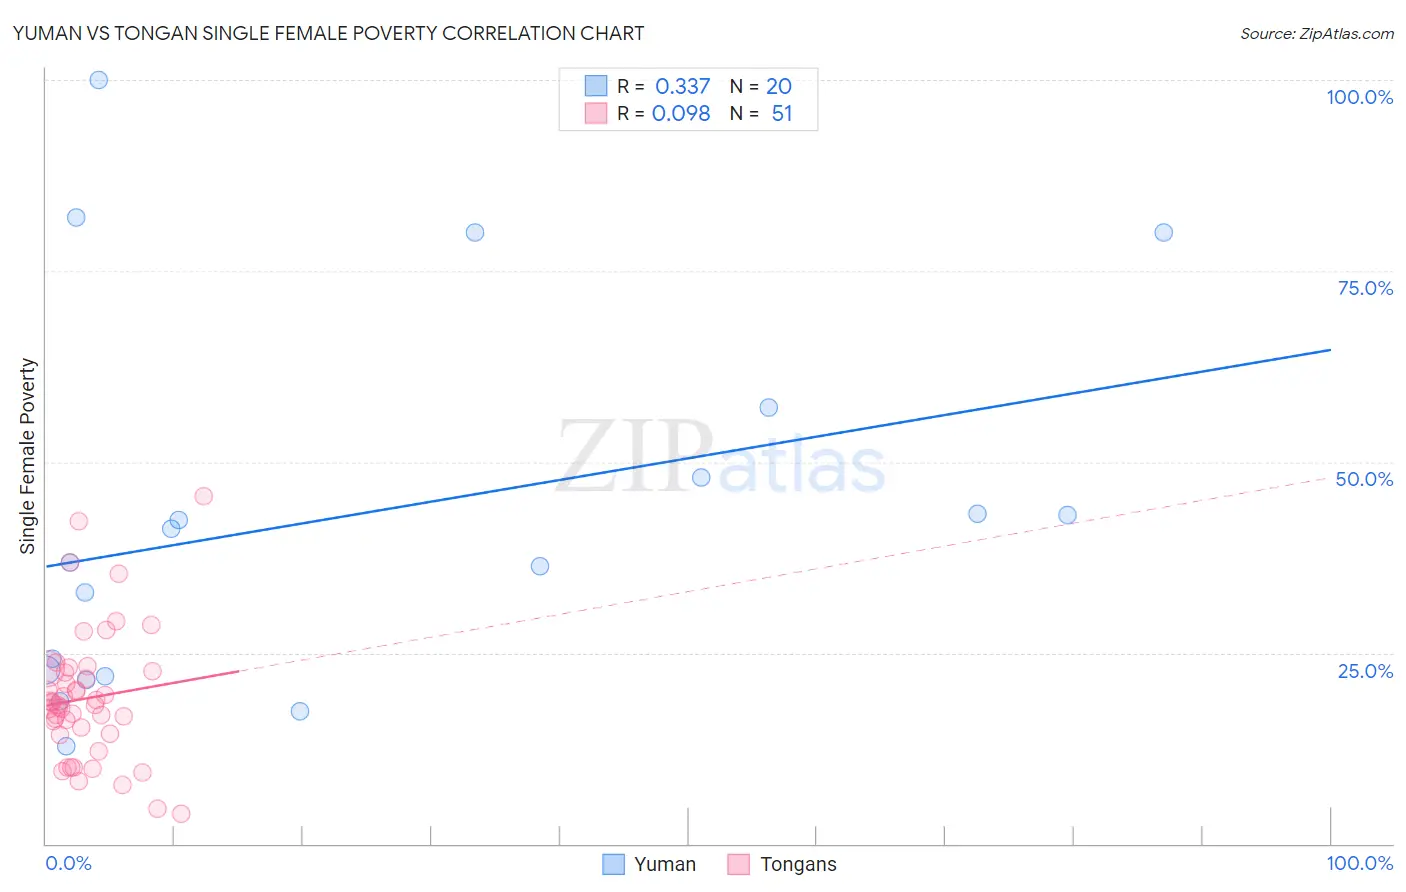This screenshot has width=1406, height=892.
Task: Select the blue swatch beside R = 0.337
Action: pyautogui.click(x=596, y=86)
